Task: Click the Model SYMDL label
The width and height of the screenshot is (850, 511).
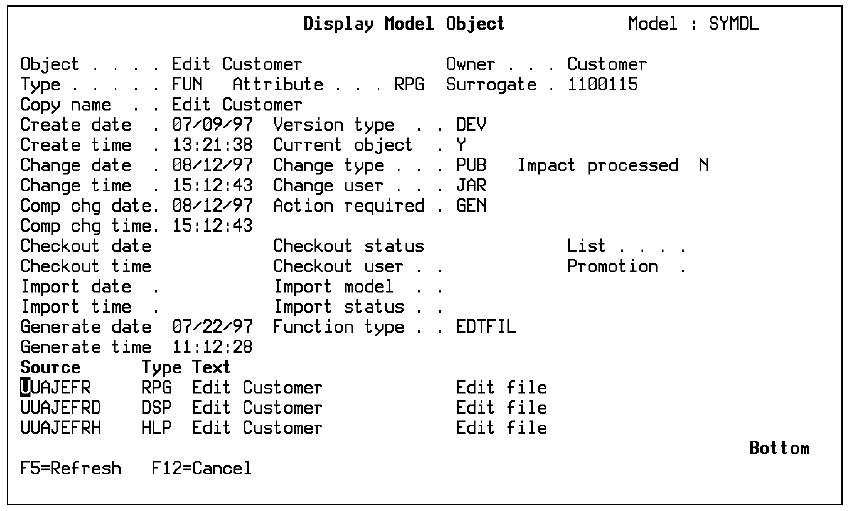Action: point(693,24)
